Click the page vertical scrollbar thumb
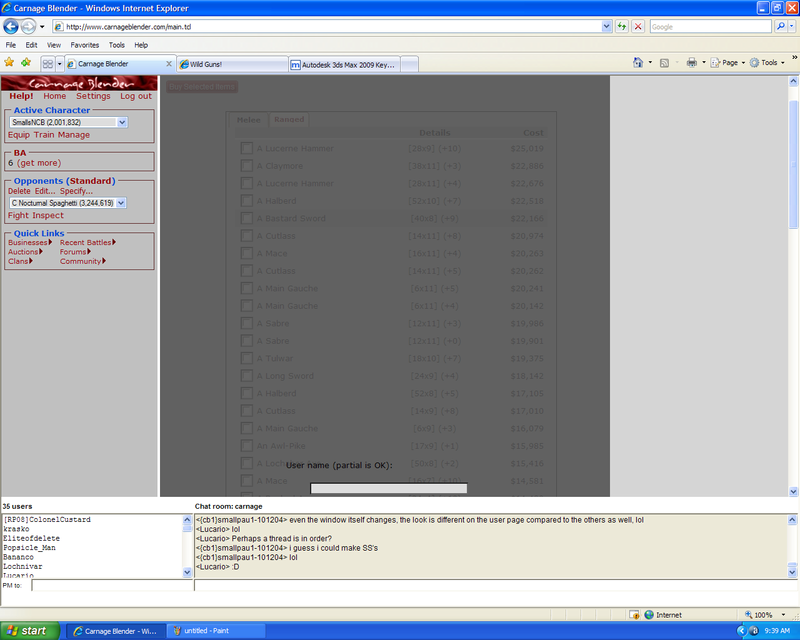Image resolution: width=800 pixels, height=640 pixels. tap(793, 164)
